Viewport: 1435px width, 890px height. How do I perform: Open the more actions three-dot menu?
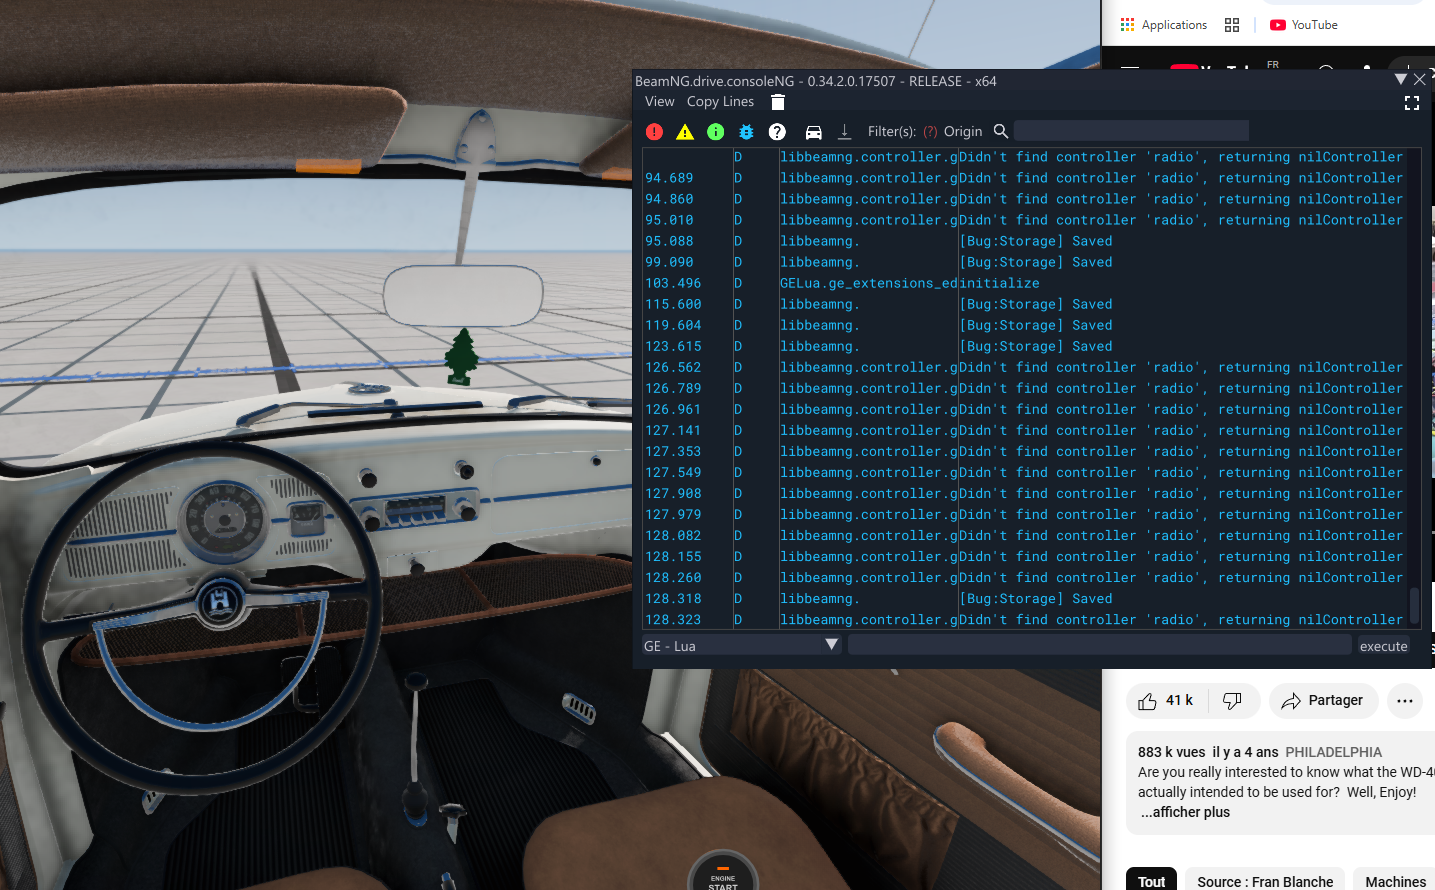pyautogui.click(x=1405, y=701)
